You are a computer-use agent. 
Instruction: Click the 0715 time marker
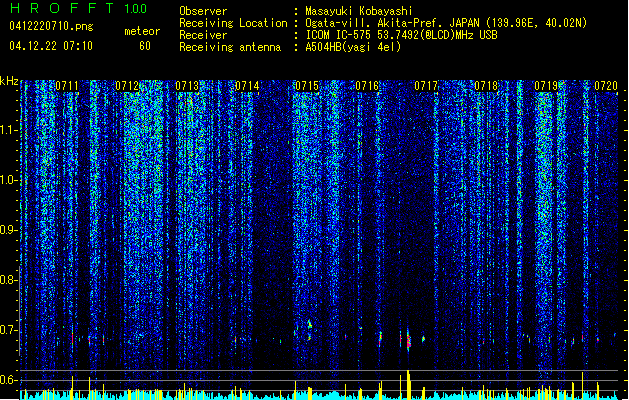coord(307,86)
